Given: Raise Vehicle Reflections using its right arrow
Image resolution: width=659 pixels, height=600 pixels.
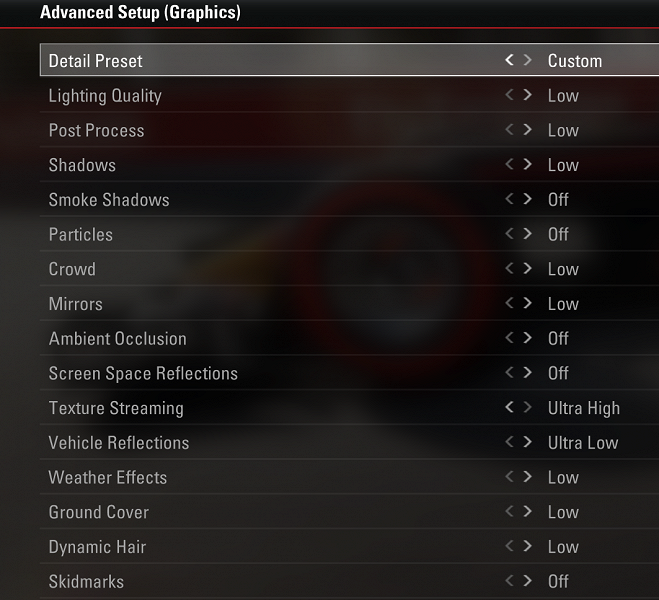Looking at the screenshot, I should (x=527, y=442).
